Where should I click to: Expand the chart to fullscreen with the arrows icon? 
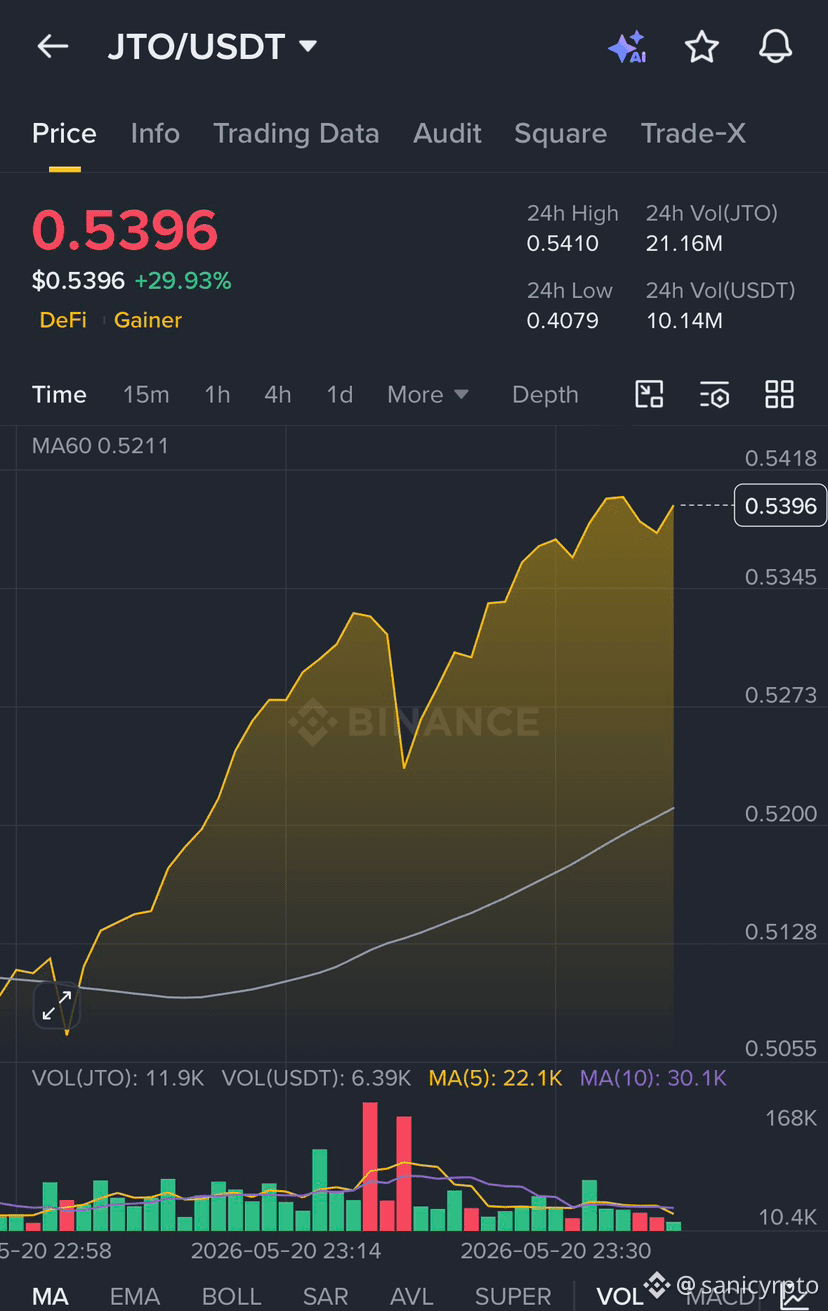pyautogui.click(x=56, y=1006)
